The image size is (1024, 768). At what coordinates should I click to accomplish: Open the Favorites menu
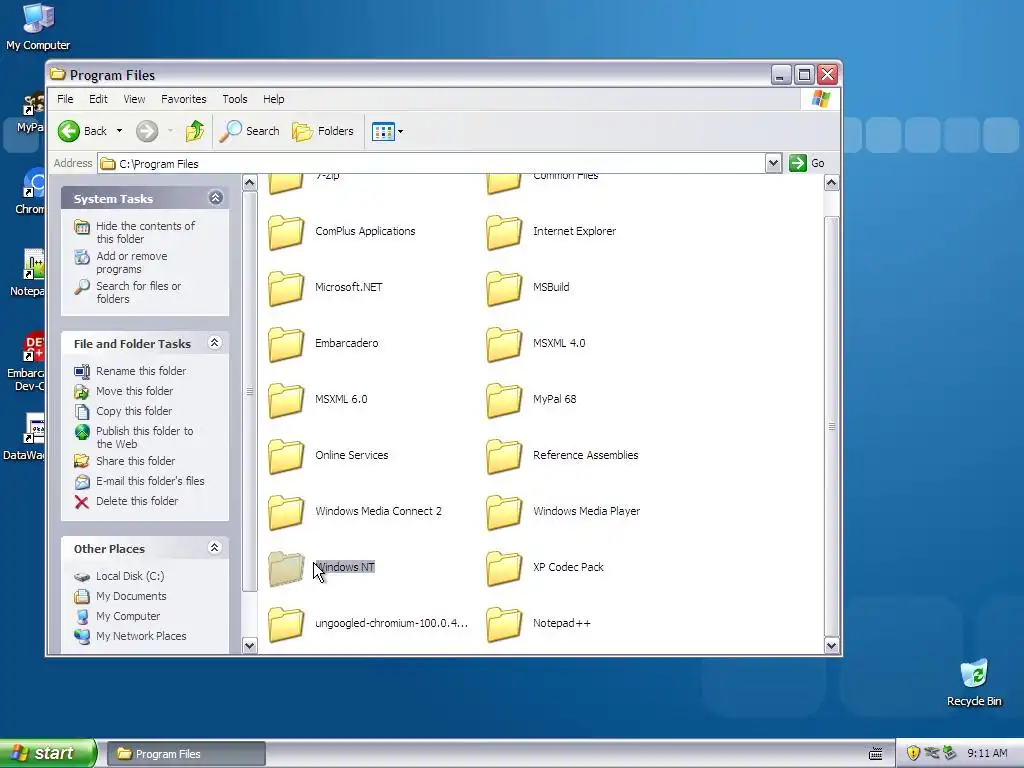(184, 99)
